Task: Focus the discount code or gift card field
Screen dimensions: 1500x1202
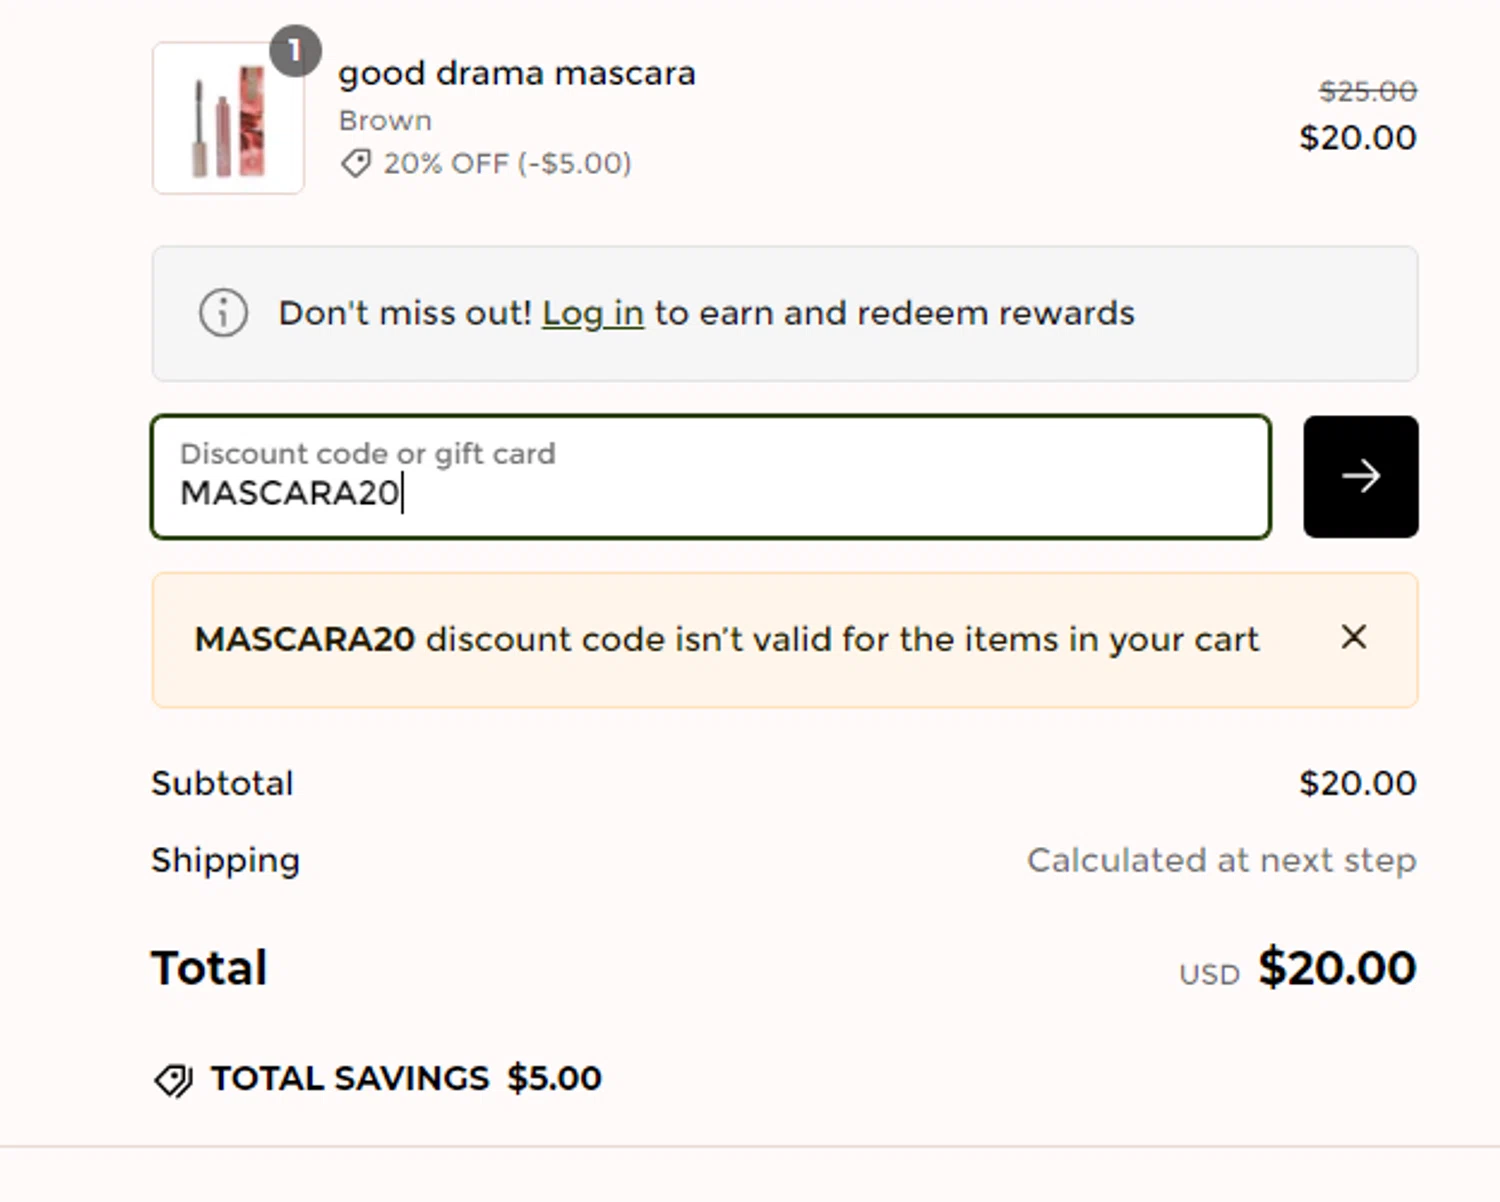Action: (x=710, y=477)
